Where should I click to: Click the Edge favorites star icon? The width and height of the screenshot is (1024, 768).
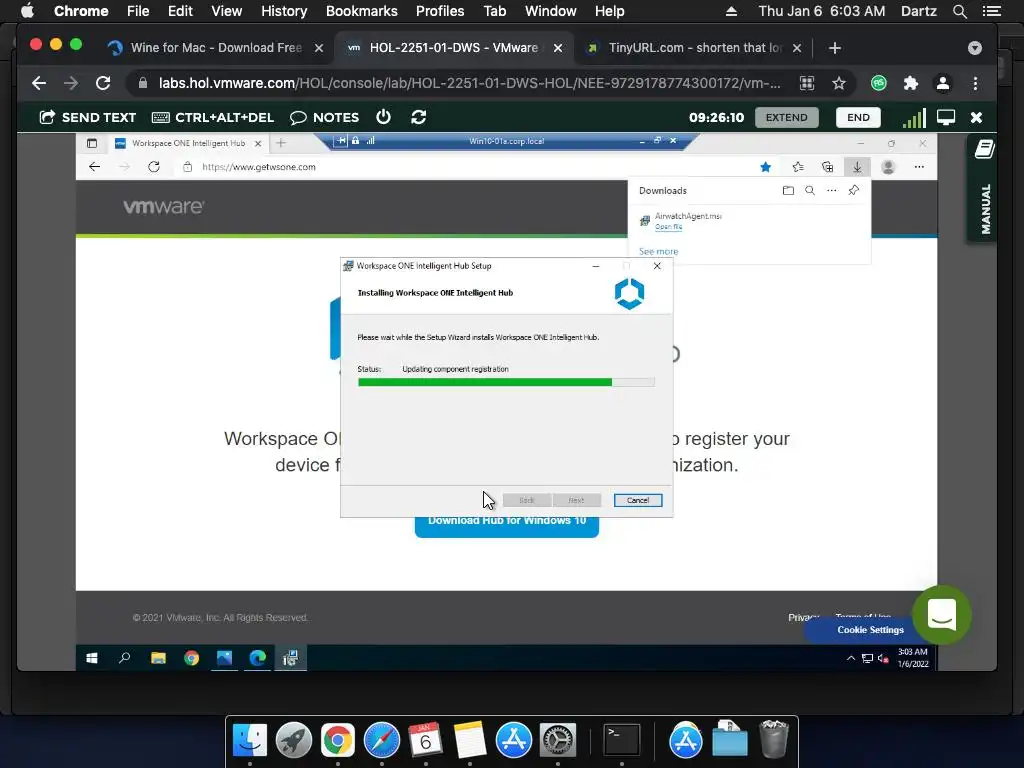click(765, 167)
